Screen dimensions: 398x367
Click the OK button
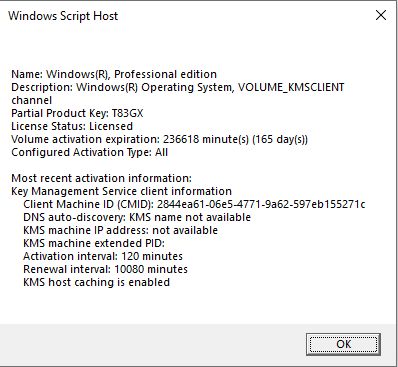click(x=343, y=344)
